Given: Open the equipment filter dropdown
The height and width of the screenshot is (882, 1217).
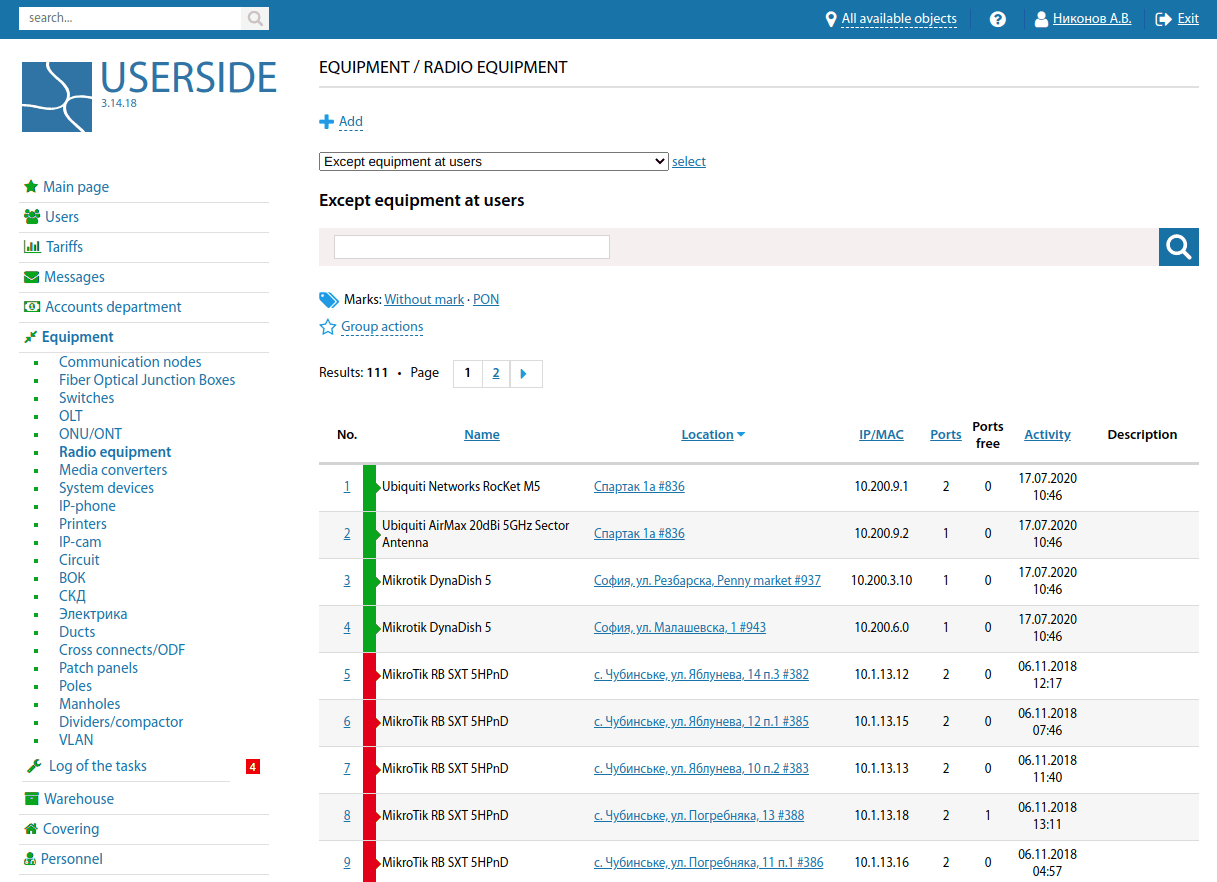Looking at the screenshot, I should click(493, 161).
